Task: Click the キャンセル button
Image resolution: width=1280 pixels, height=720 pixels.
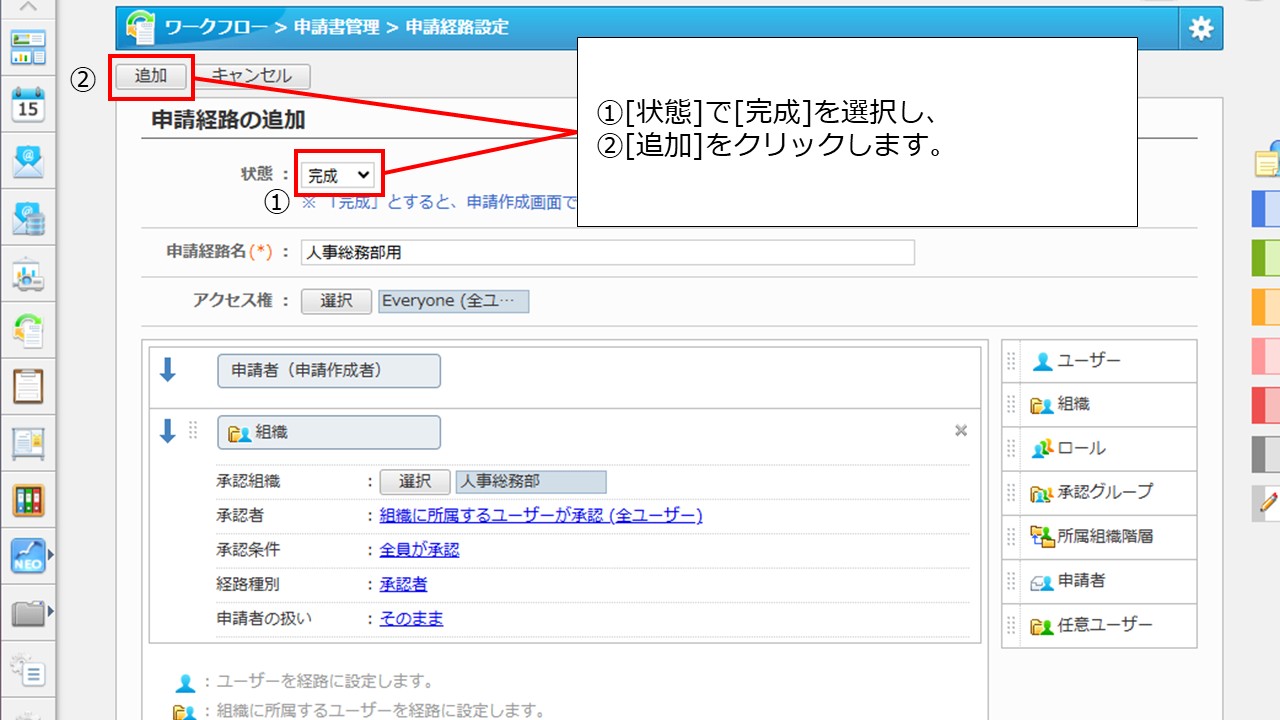Action: (x=252, y=76)
